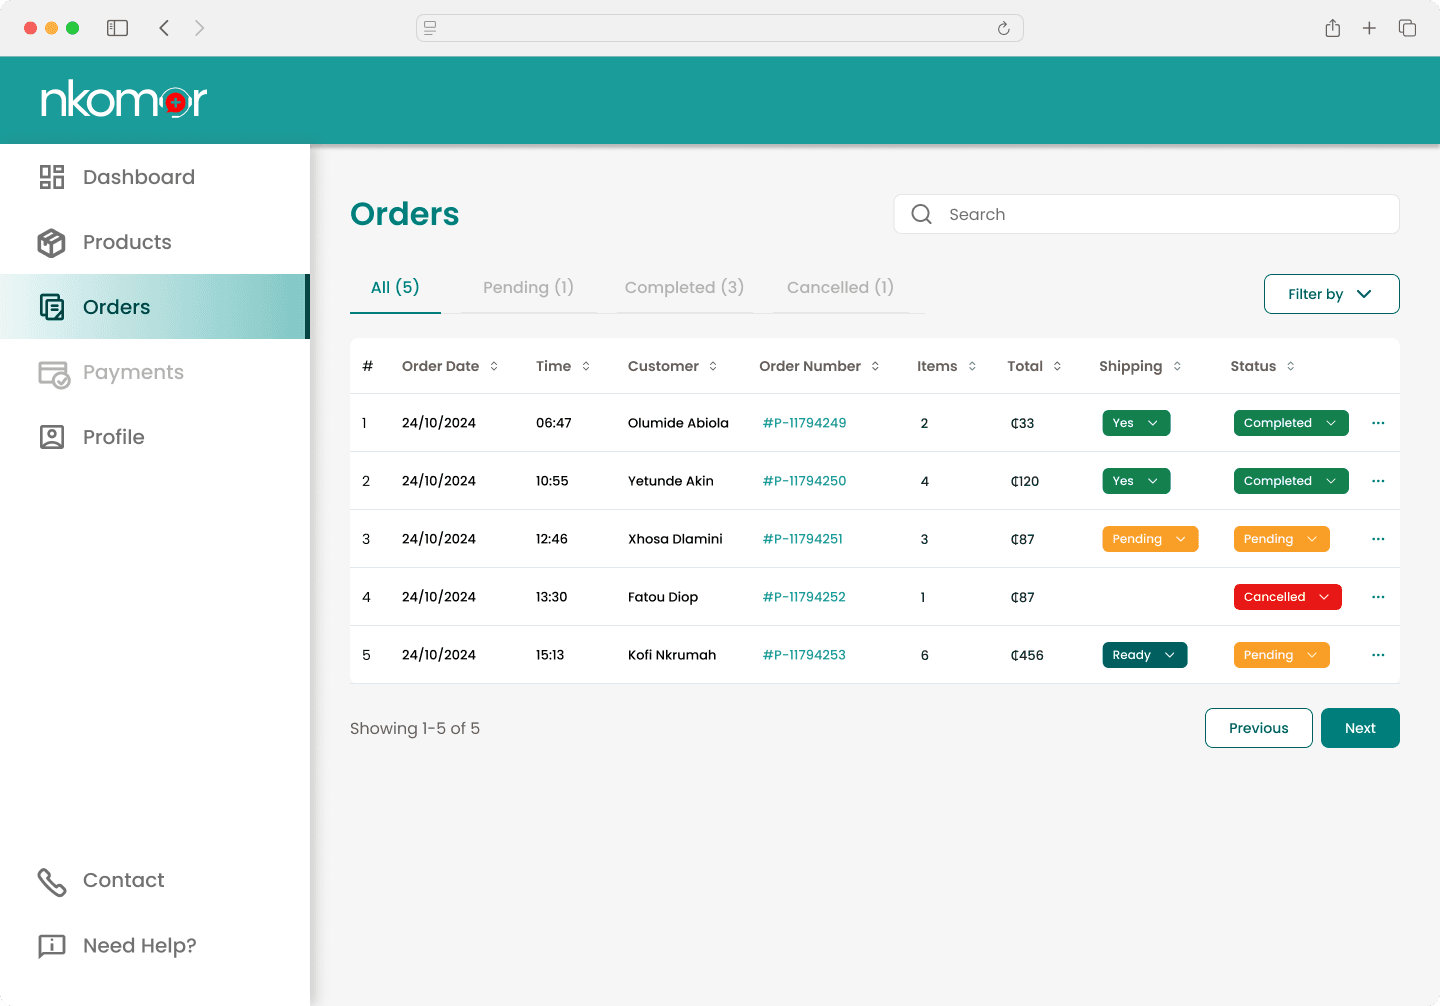1440x1006 pixels.
Task: Click the browser reload icon
Action: pos(1004,28)
